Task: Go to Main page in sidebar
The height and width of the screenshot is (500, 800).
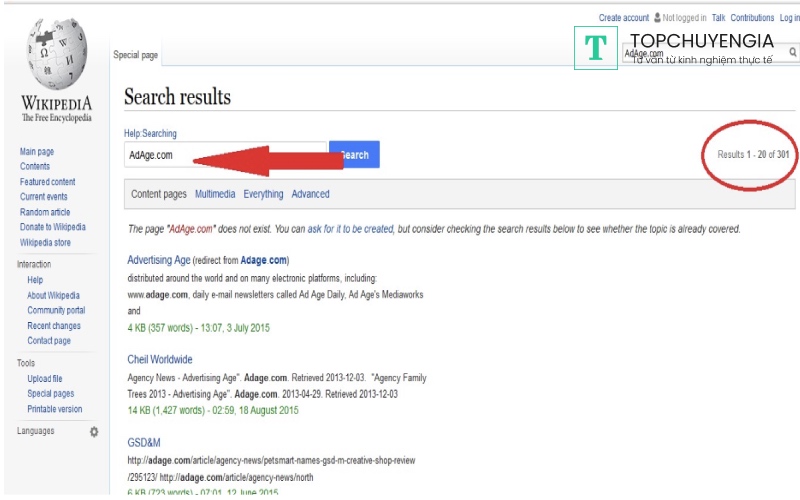Action: (x=37, y=152)
